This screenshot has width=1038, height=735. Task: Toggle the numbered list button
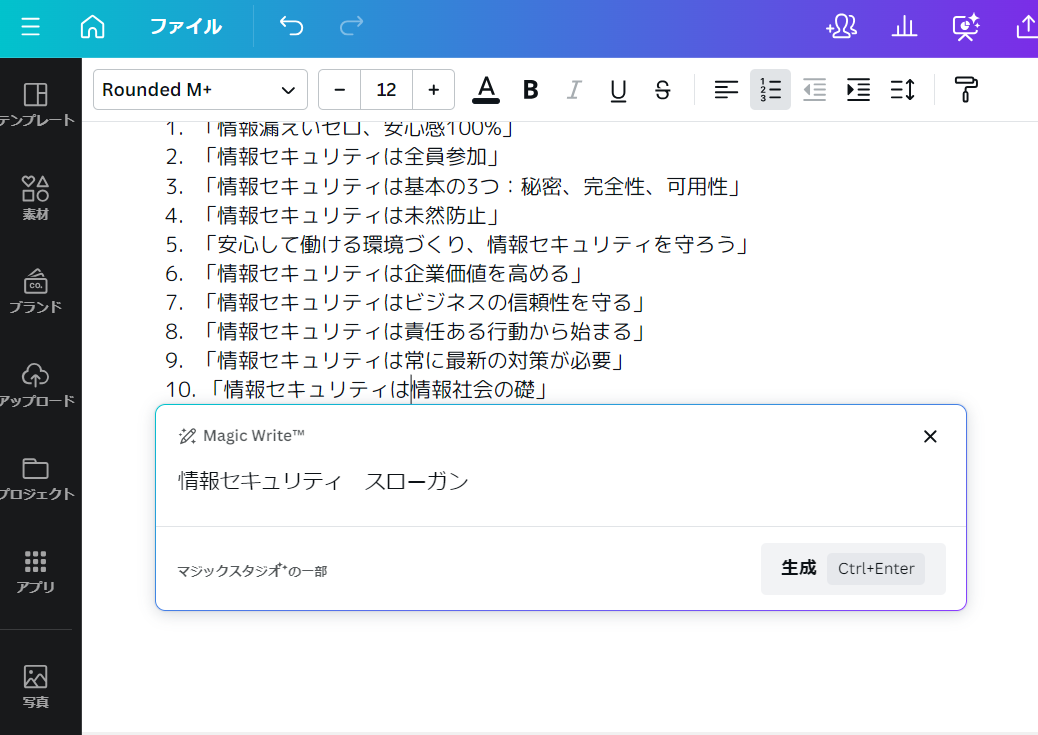point(771,89)
